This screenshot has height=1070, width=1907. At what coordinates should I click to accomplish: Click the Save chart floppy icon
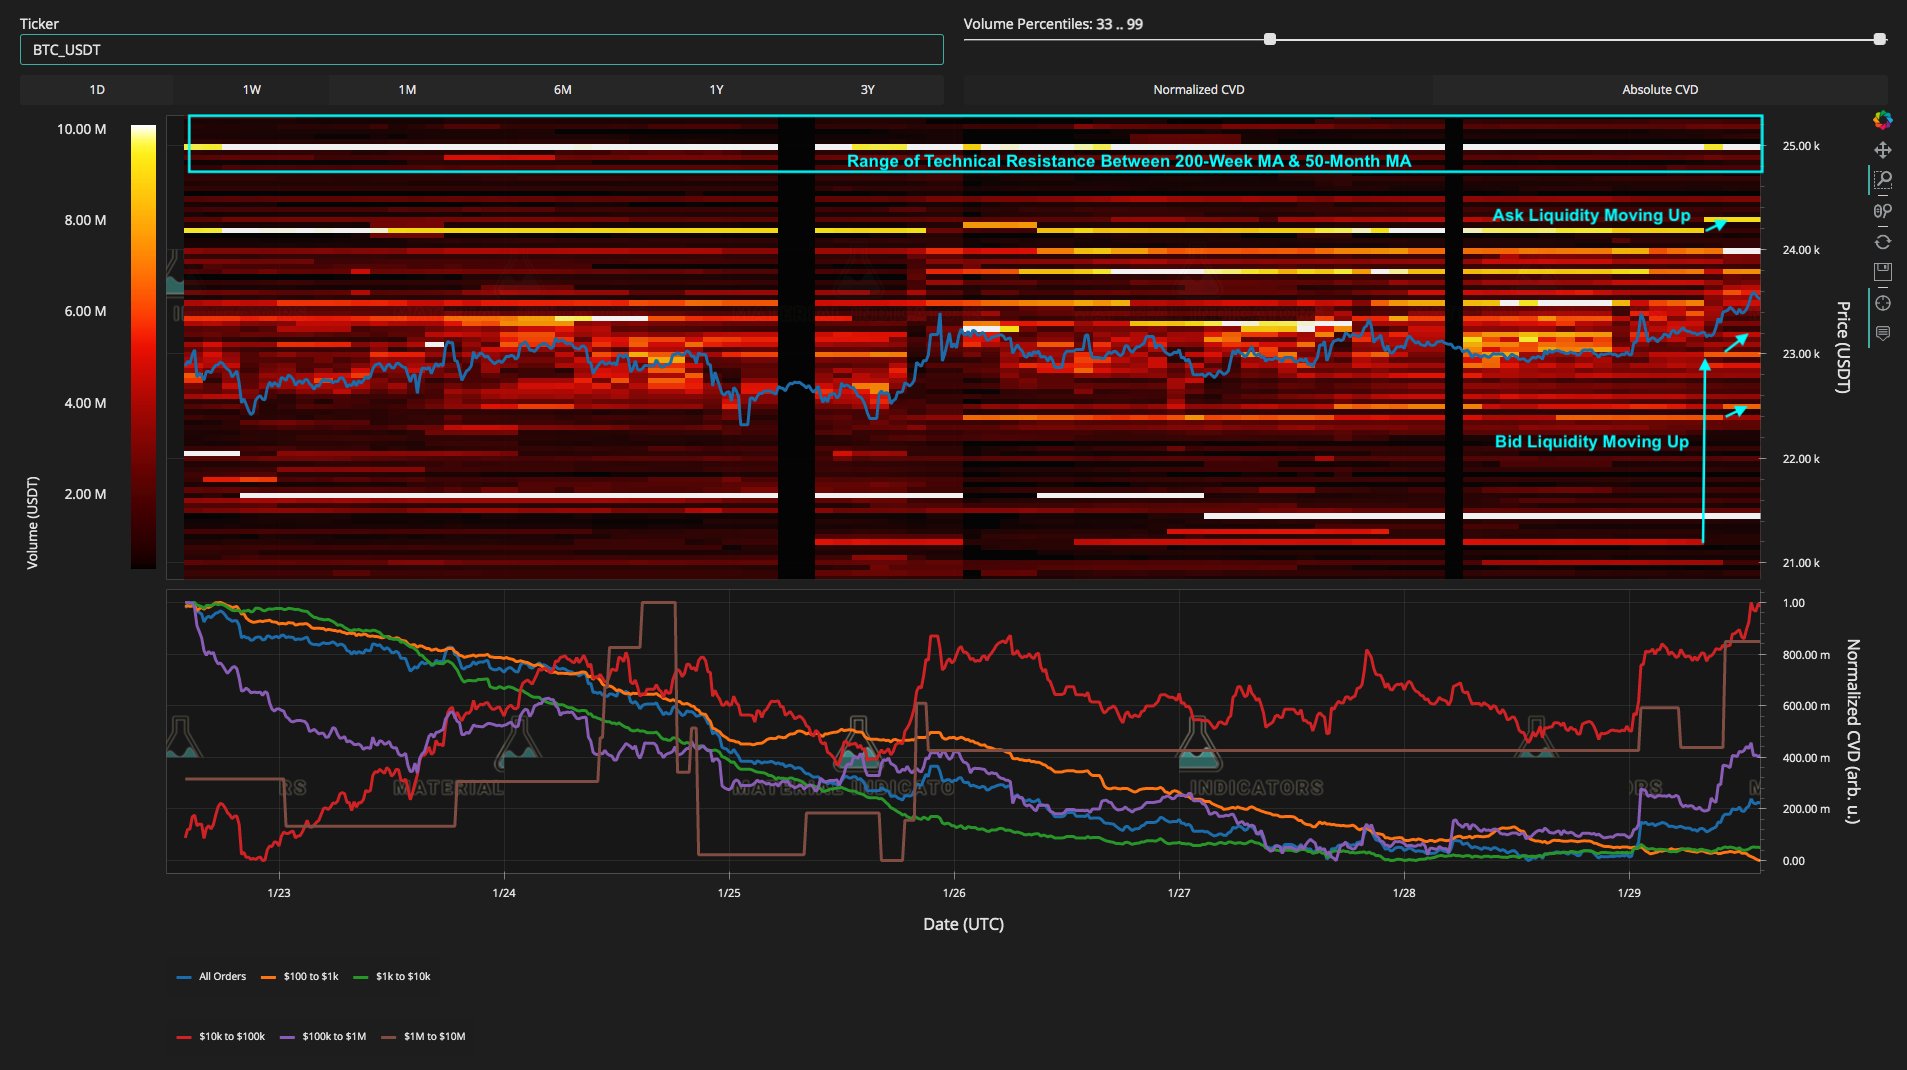click(1882, 272)
